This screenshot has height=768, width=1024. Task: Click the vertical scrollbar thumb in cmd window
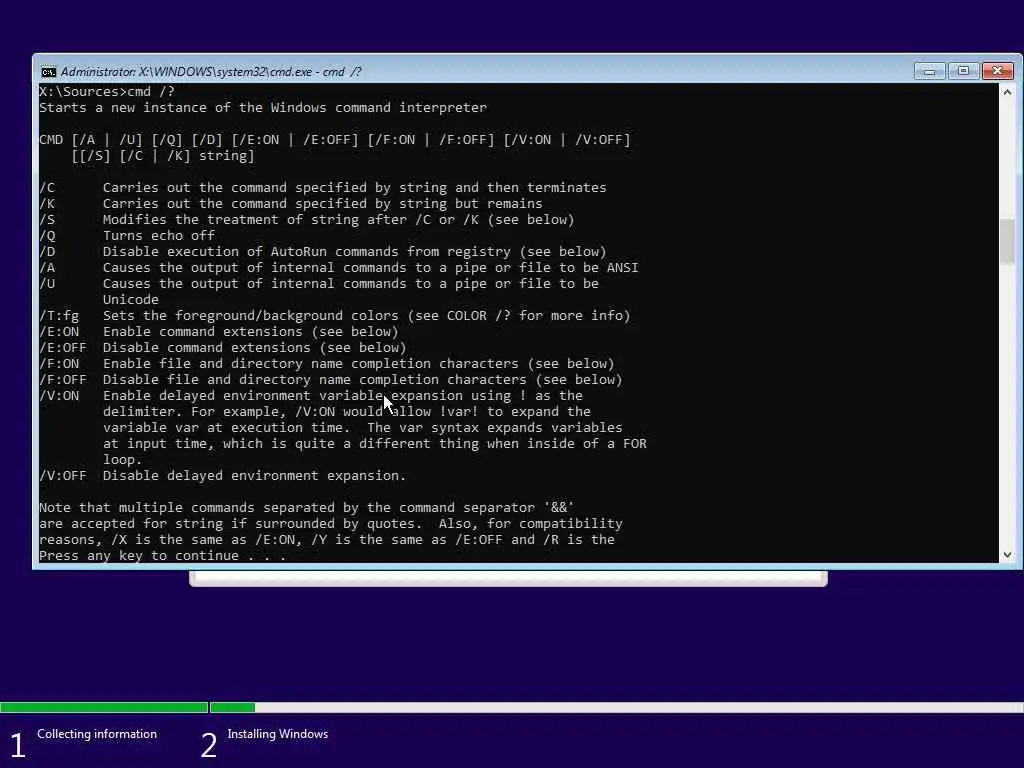click(x=1007, y=241)
